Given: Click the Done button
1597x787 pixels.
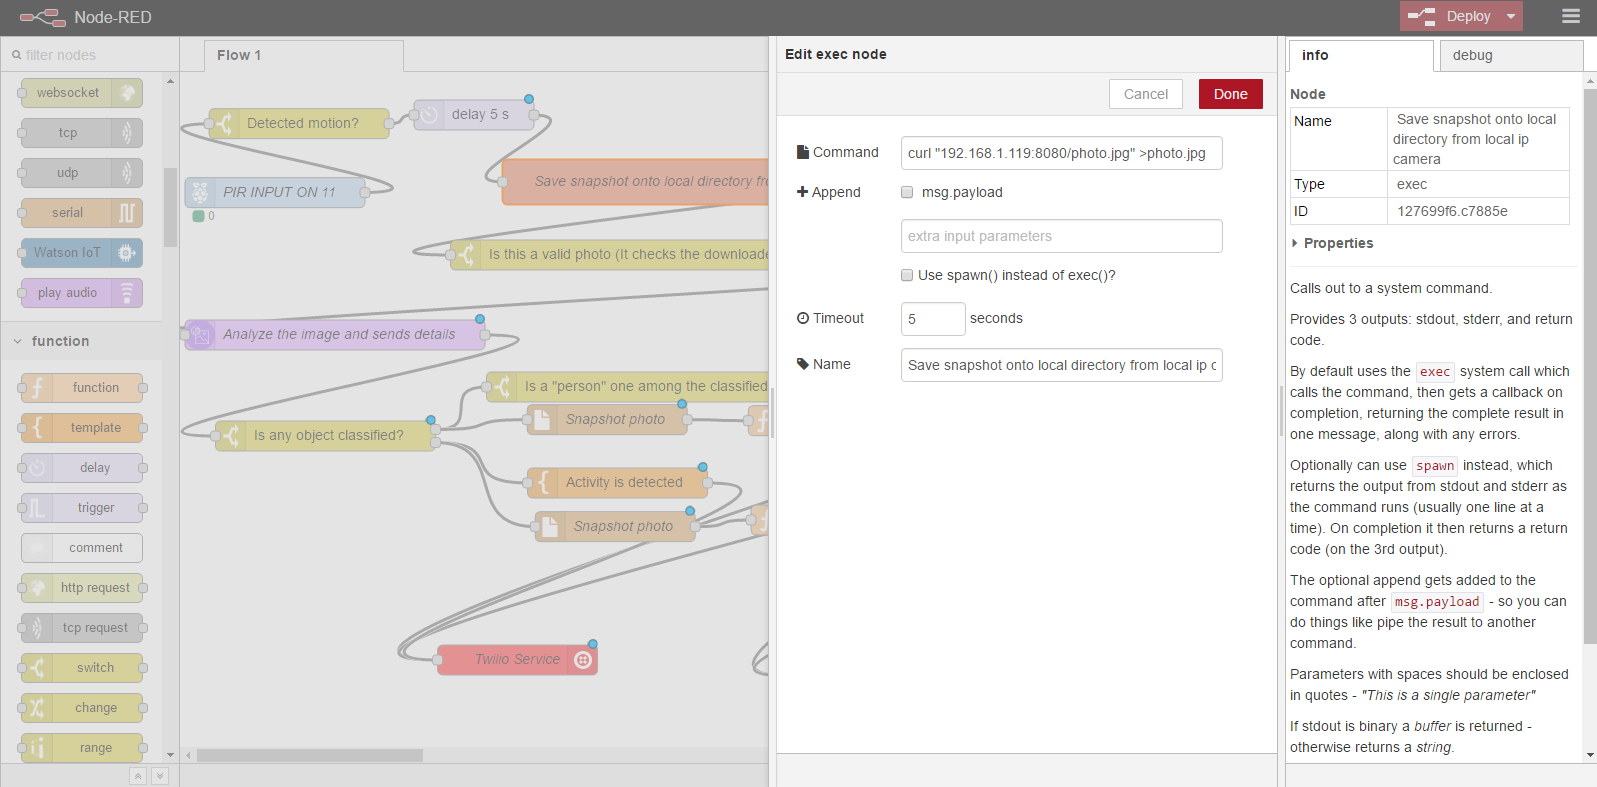Looking at the screenshot, I should [x=1230, y=94].
